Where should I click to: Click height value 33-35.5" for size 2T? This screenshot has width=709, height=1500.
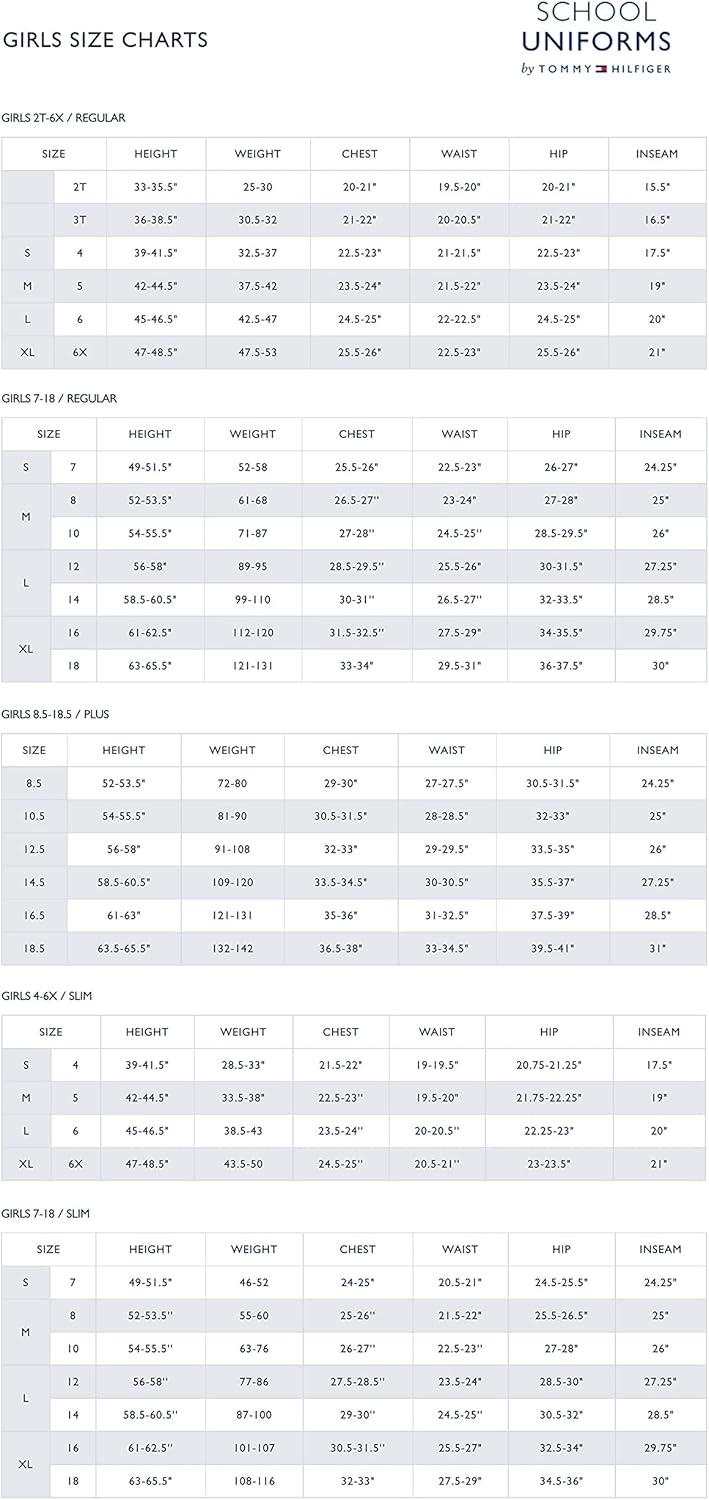click(156, 187)
